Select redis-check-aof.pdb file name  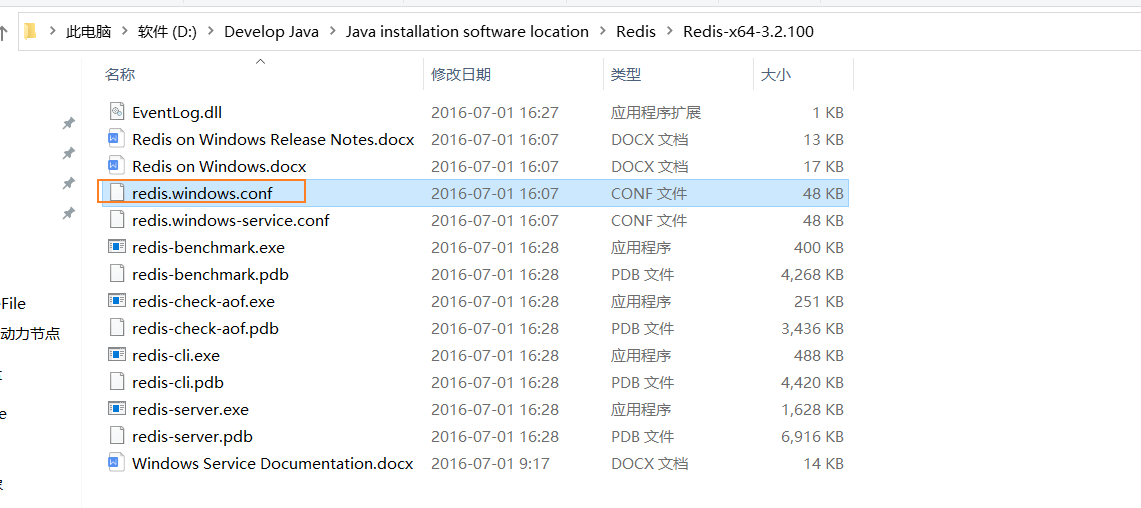(205, 328)
